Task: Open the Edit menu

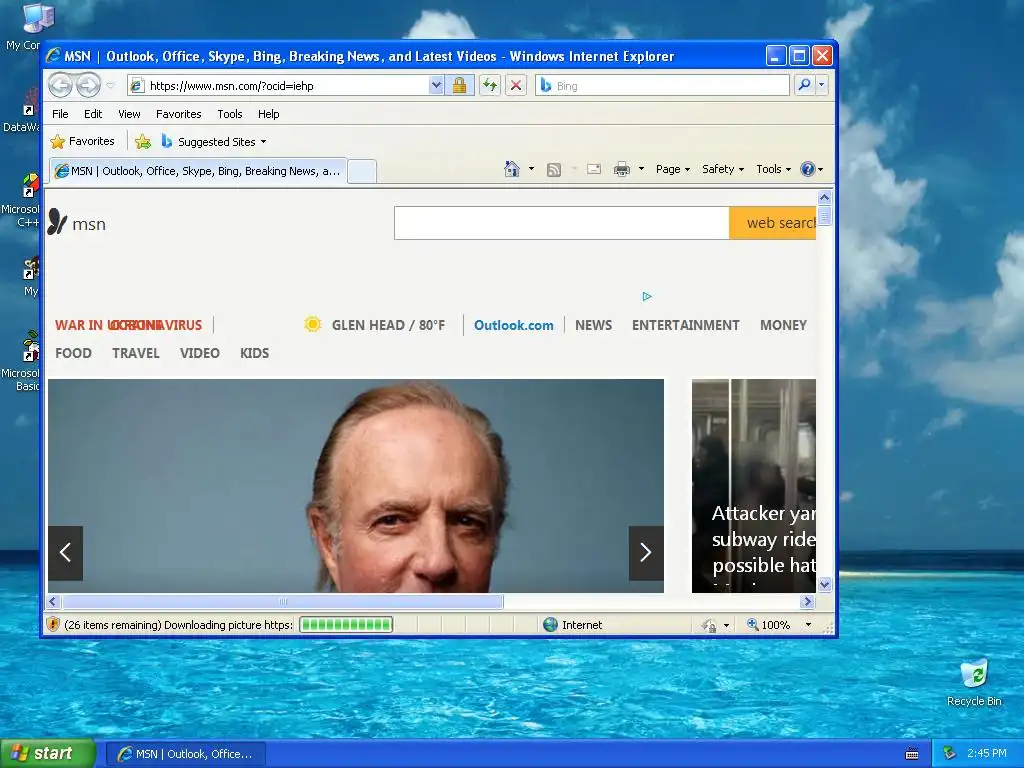Action: click(x=93, y=114)
